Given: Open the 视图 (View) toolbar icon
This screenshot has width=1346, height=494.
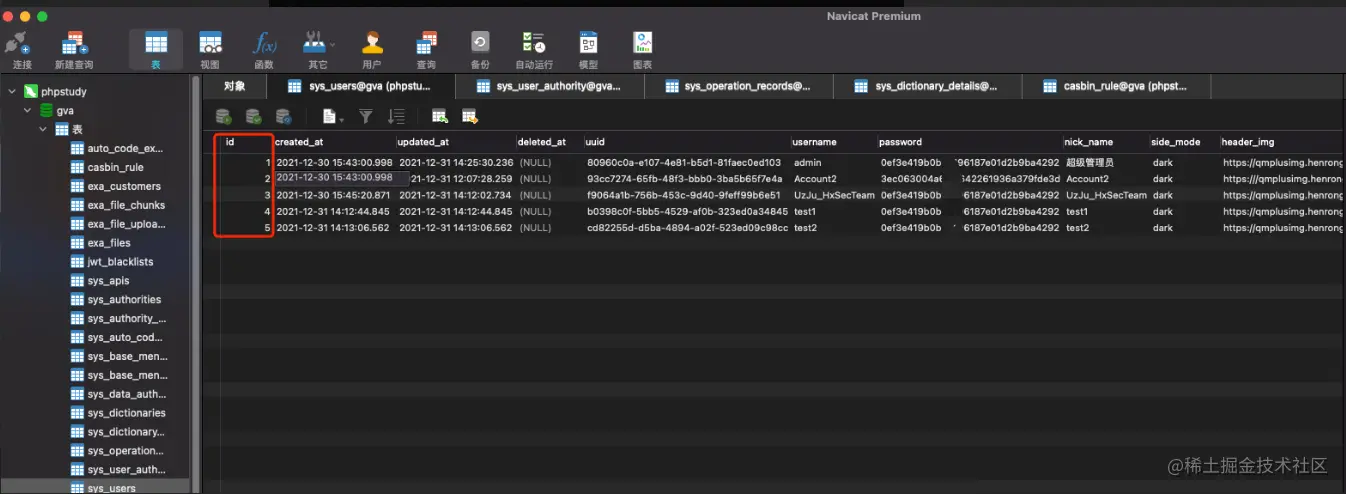Looking at the screenshot, I should click(x=210, y=43).
